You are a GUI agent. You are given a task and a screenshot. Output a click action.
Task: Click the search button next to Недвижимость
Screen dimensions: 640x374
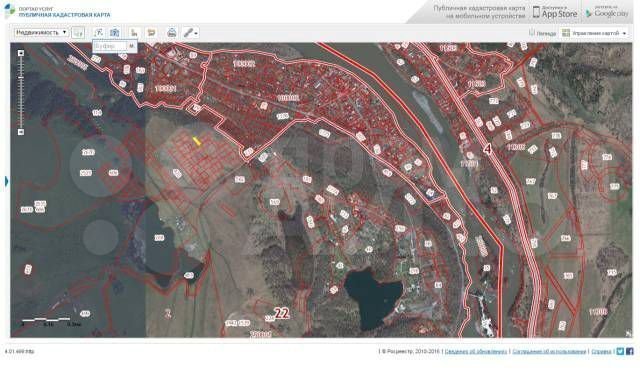coord(78,33)
